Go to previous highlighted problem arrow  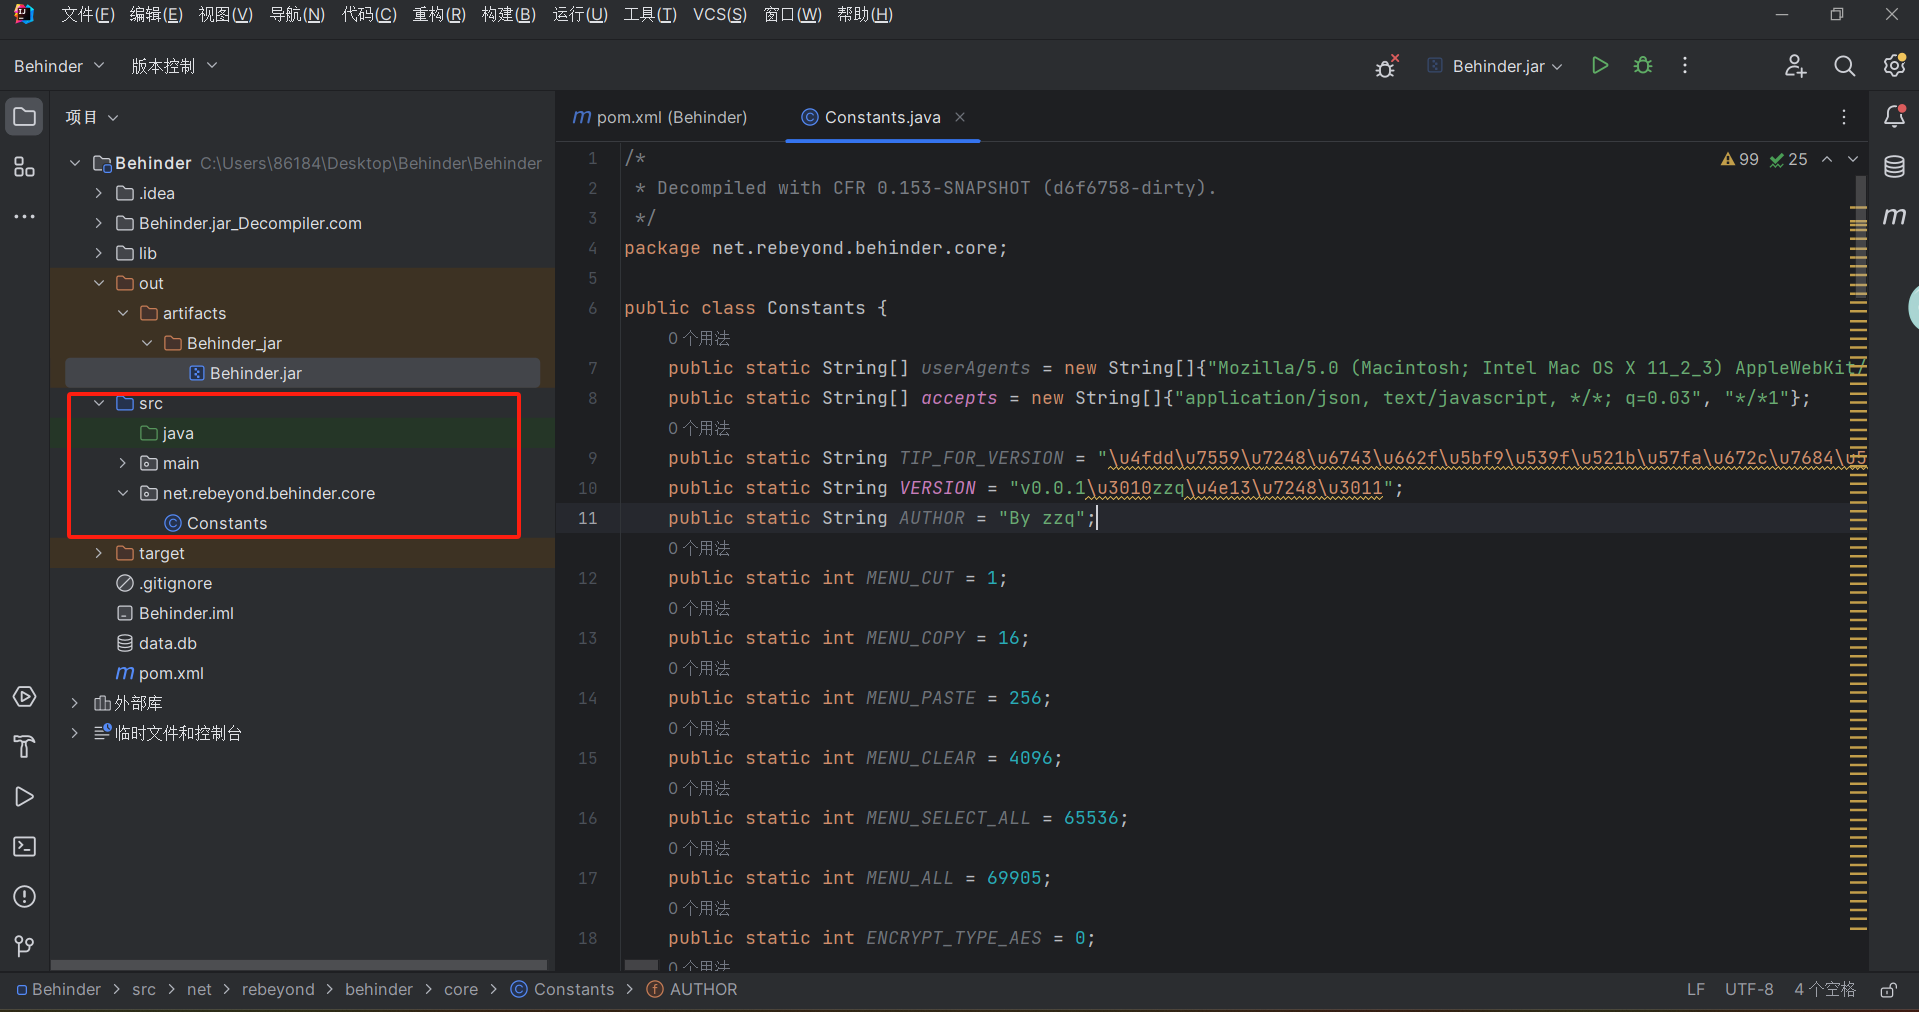(1827, 160)
